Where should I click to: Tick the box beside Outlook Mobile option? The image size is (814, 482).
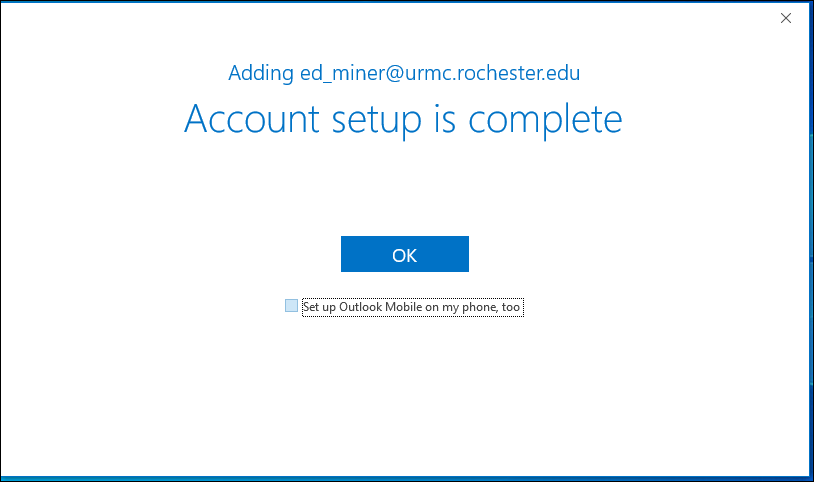[x=291, y=306]
